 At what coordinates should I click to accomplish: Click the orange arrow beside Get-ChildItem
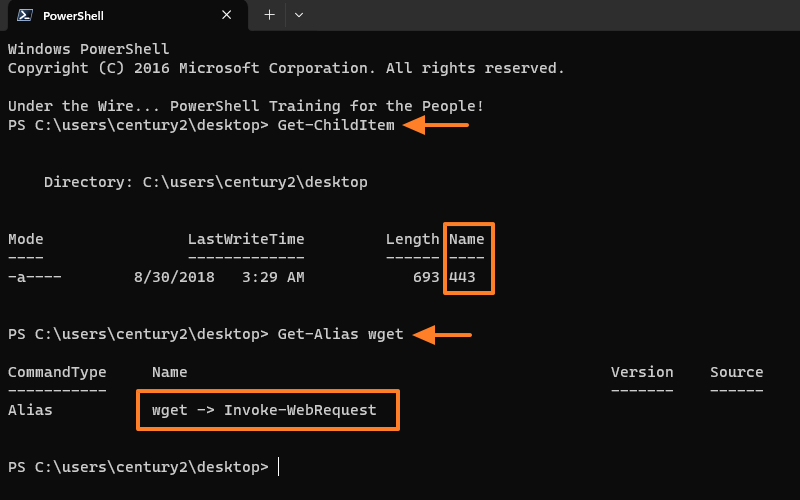coord(436,125)
